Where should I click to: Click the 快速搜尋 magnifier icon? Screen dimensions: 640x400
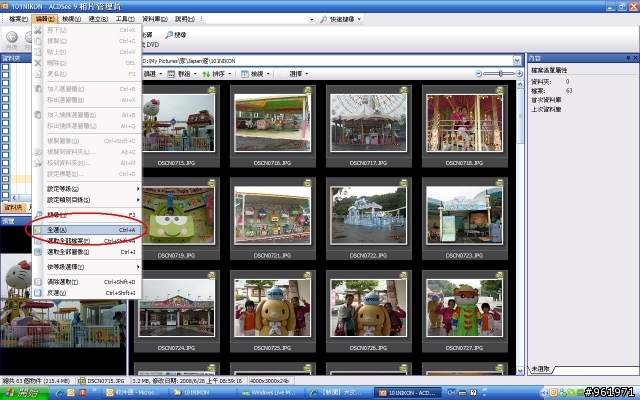tap(323, 19)
